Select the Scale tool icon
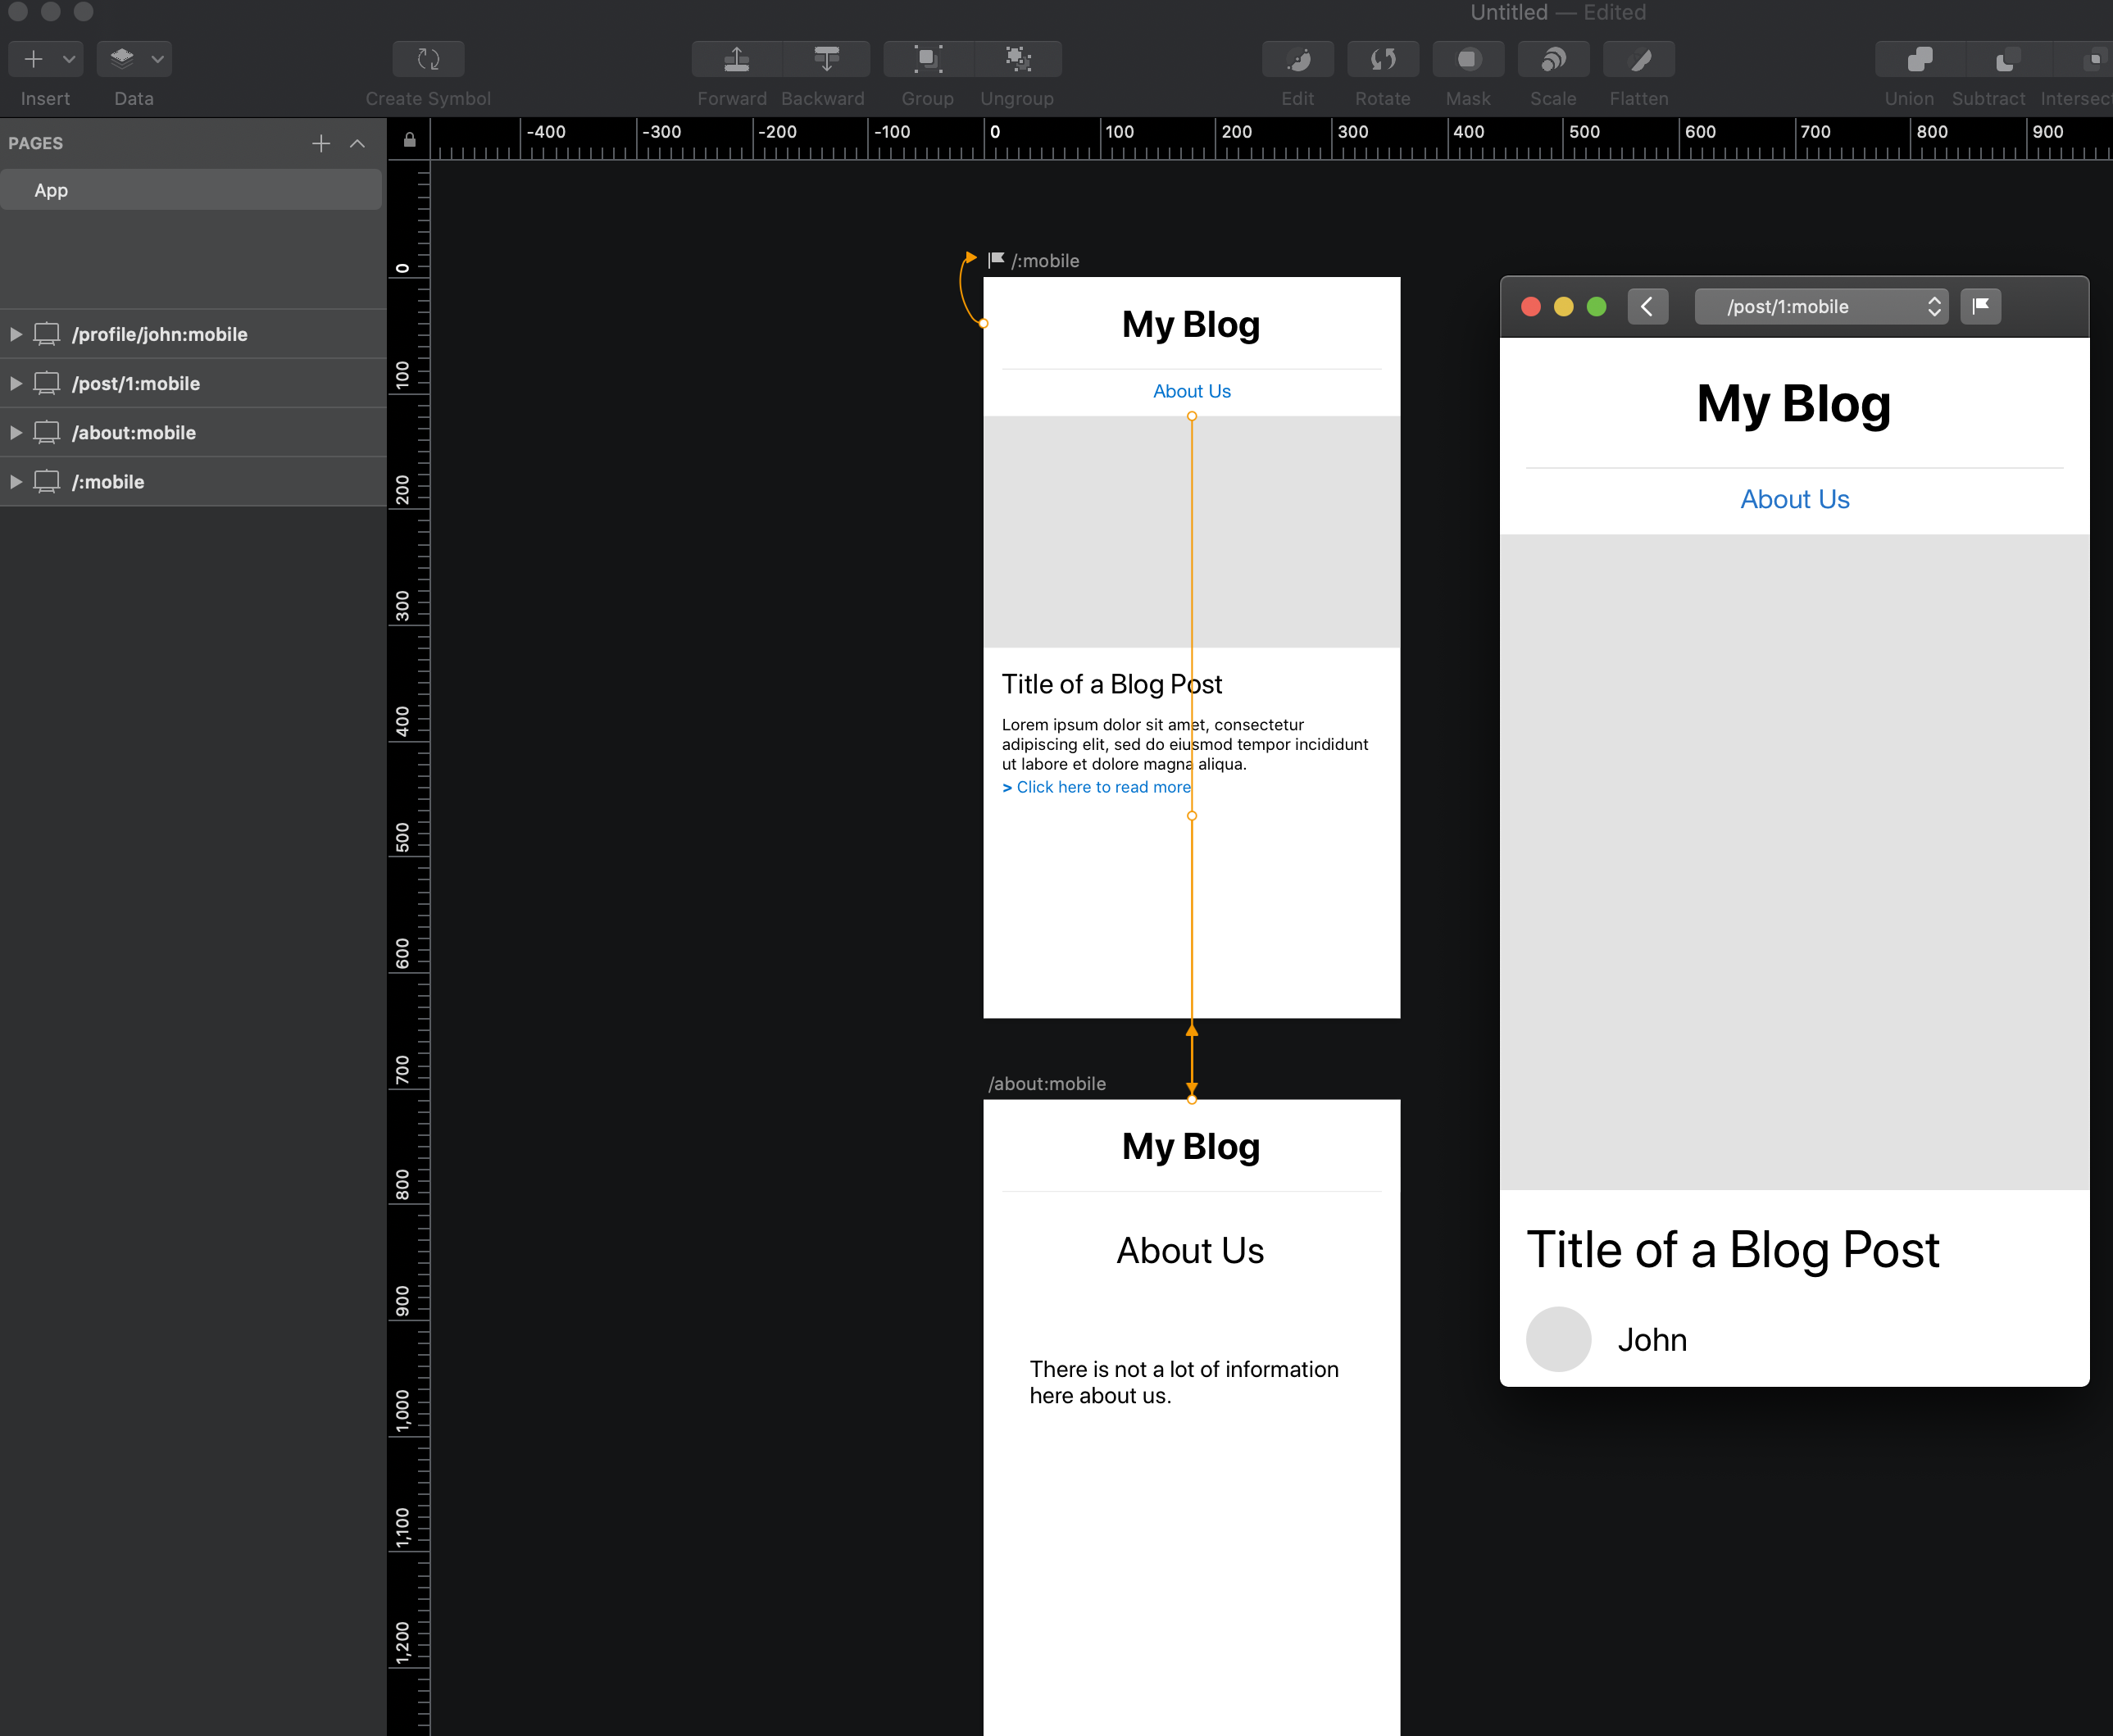This screenshot has height=1736, width=2113. pos(1552,58)
